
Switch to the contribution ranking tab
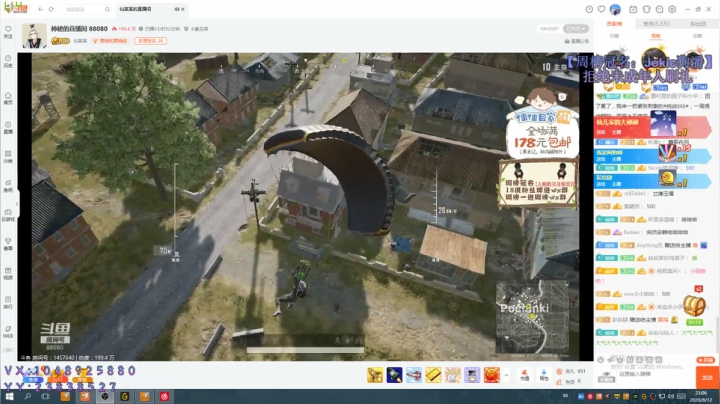(614, 23)
